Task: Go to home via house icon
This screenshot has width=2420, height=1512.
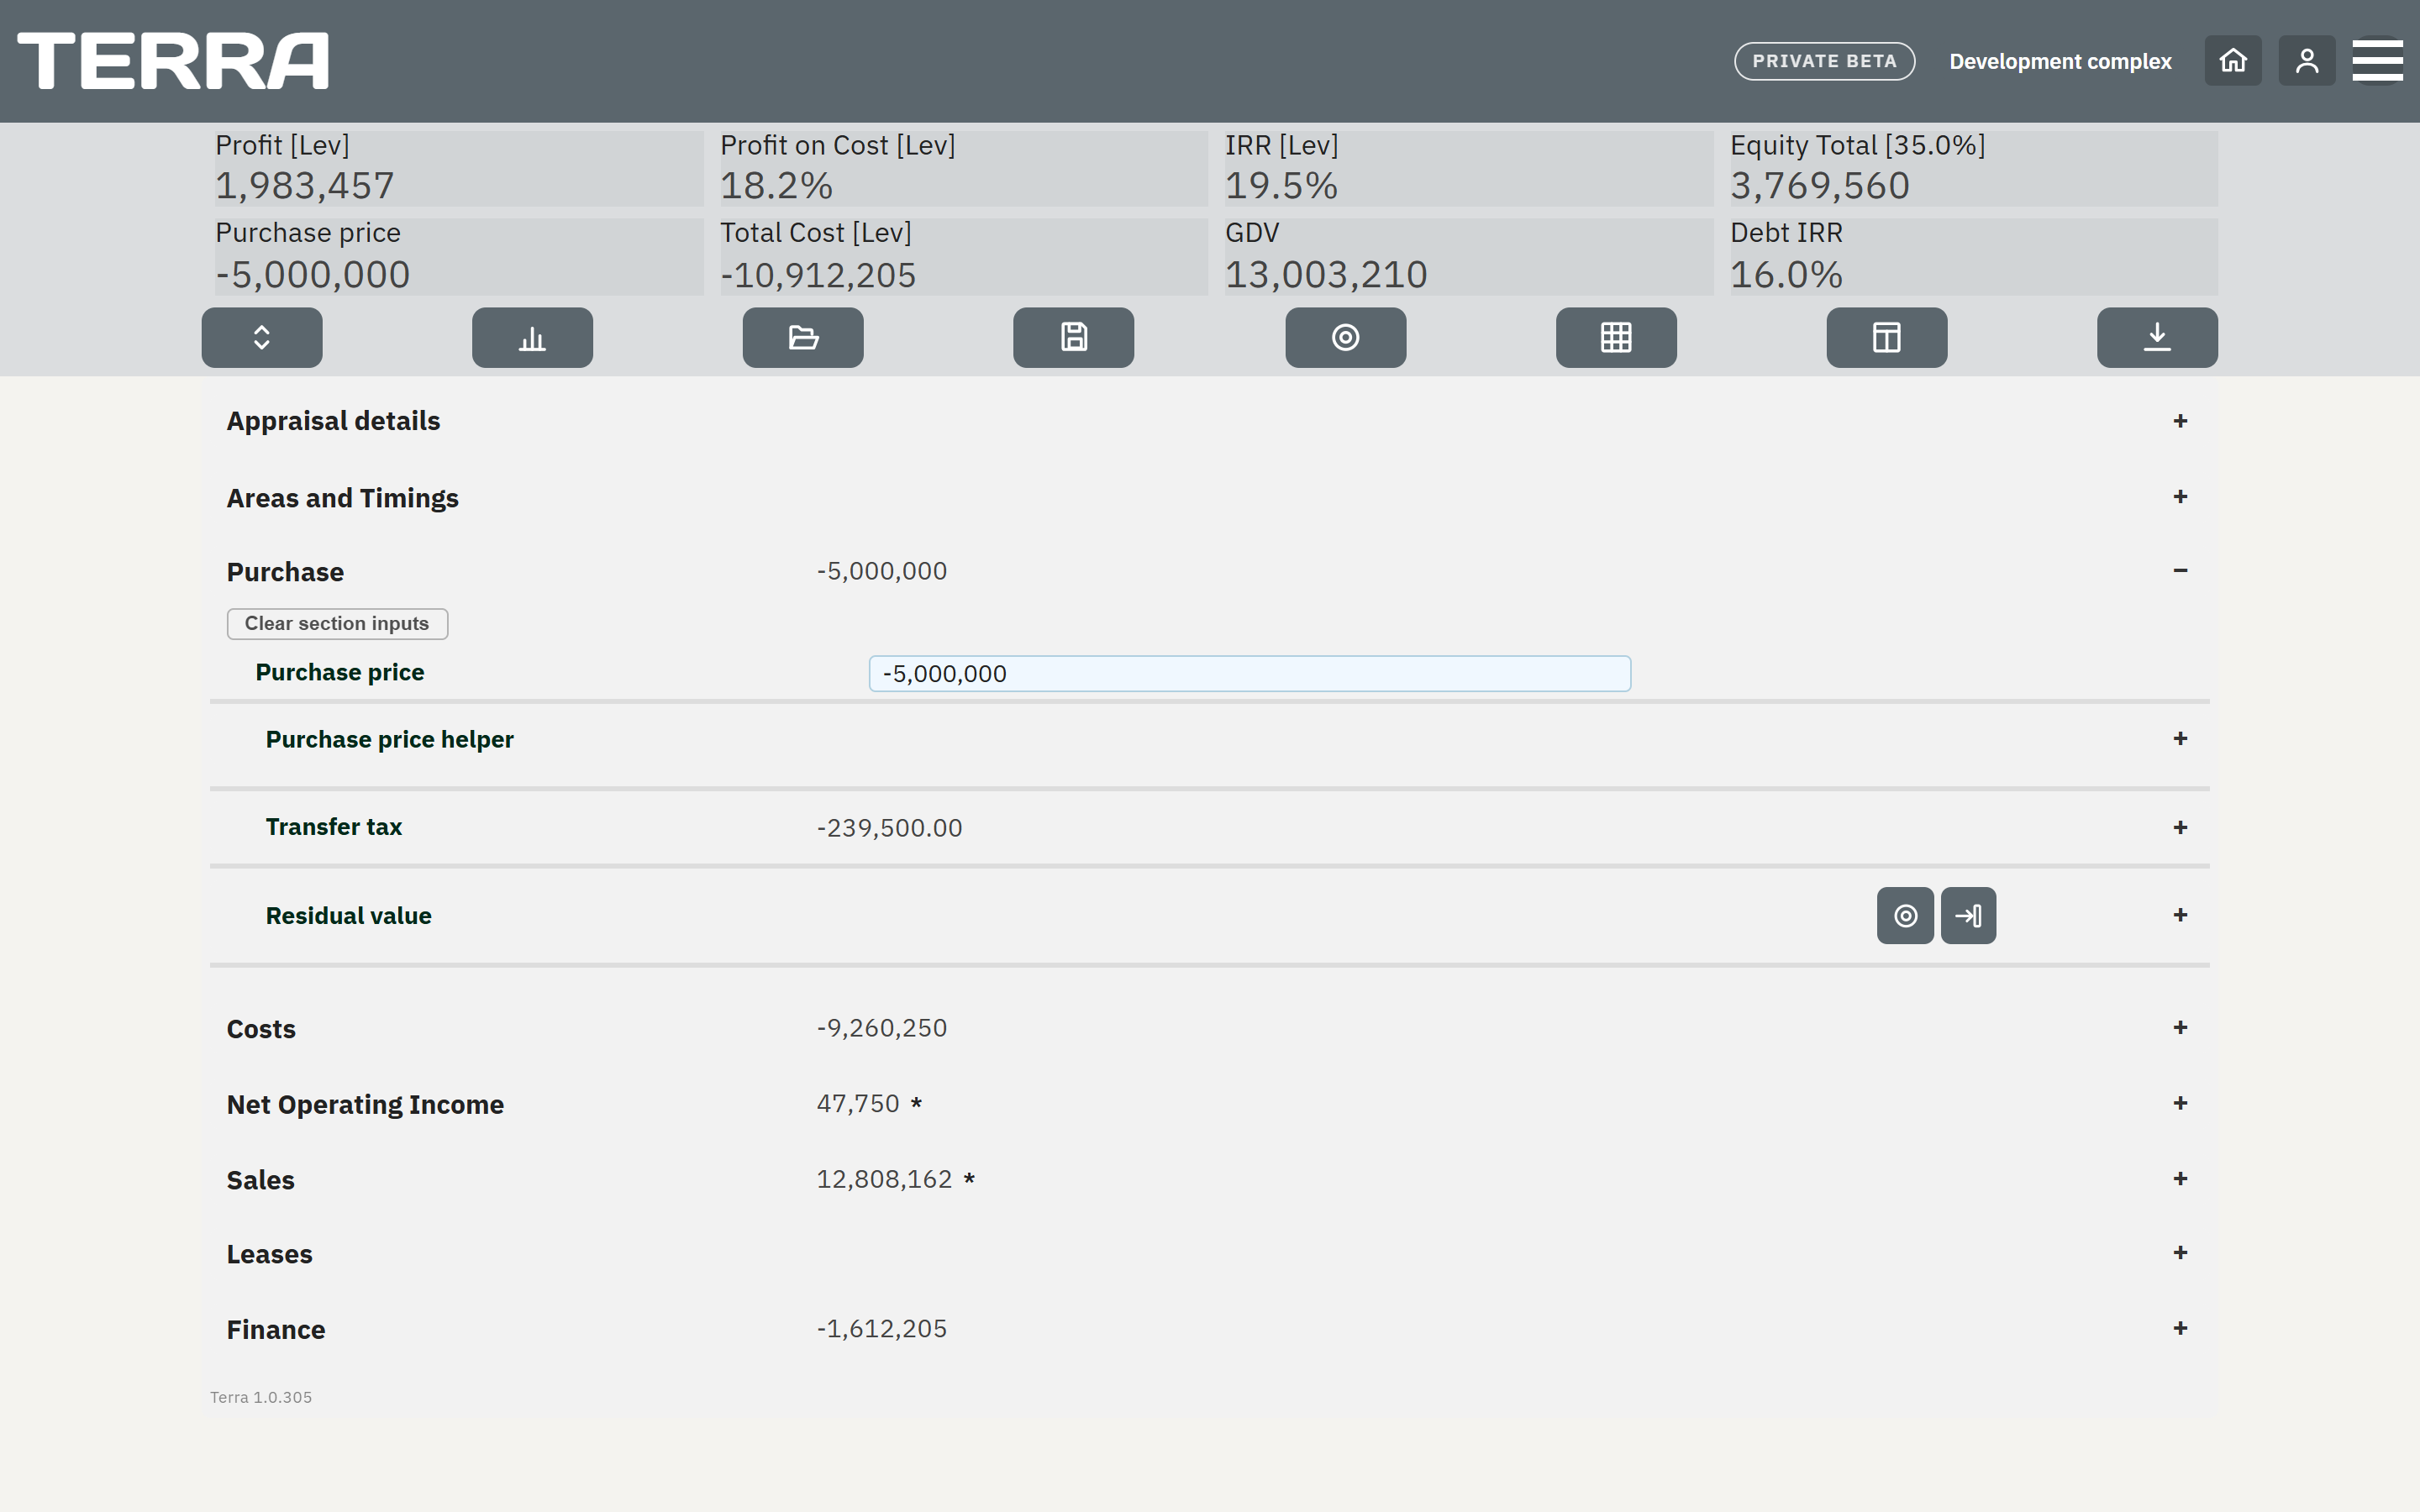Action: coord(2233,61)
